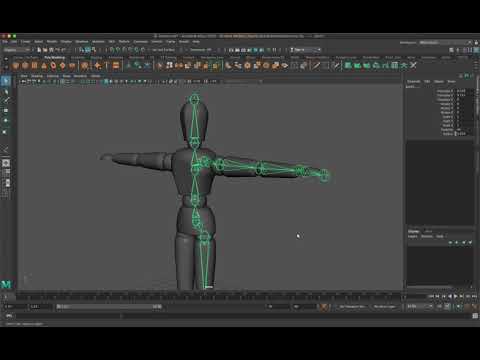Open the No Character Set dropdown
This screenshot has width=480, height=360.
pyautogui.click(x=352, y=307)
